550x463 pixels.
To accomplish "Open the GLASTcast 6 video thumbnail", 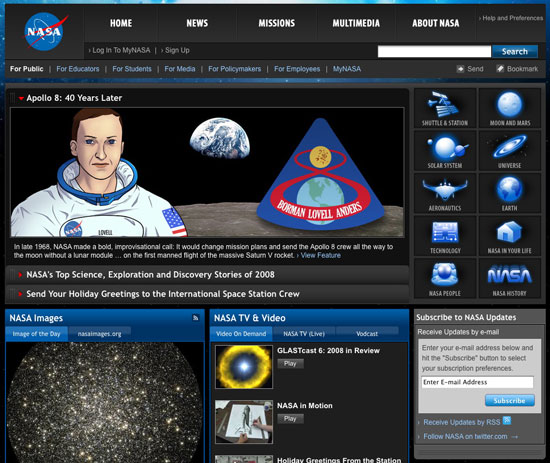I will [x=244, y=367].
